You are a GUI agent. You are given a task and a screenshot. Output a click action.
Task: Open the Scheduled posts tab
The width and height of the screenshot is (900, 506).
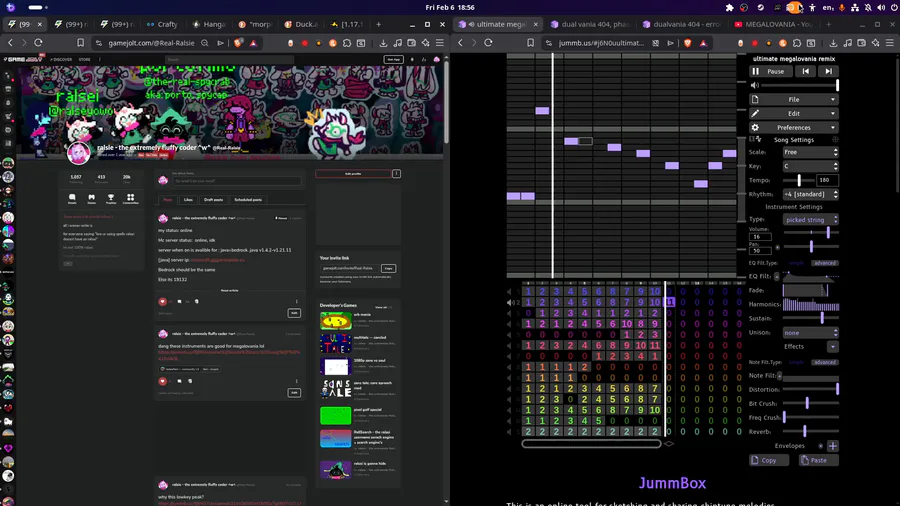click(248, 200)
